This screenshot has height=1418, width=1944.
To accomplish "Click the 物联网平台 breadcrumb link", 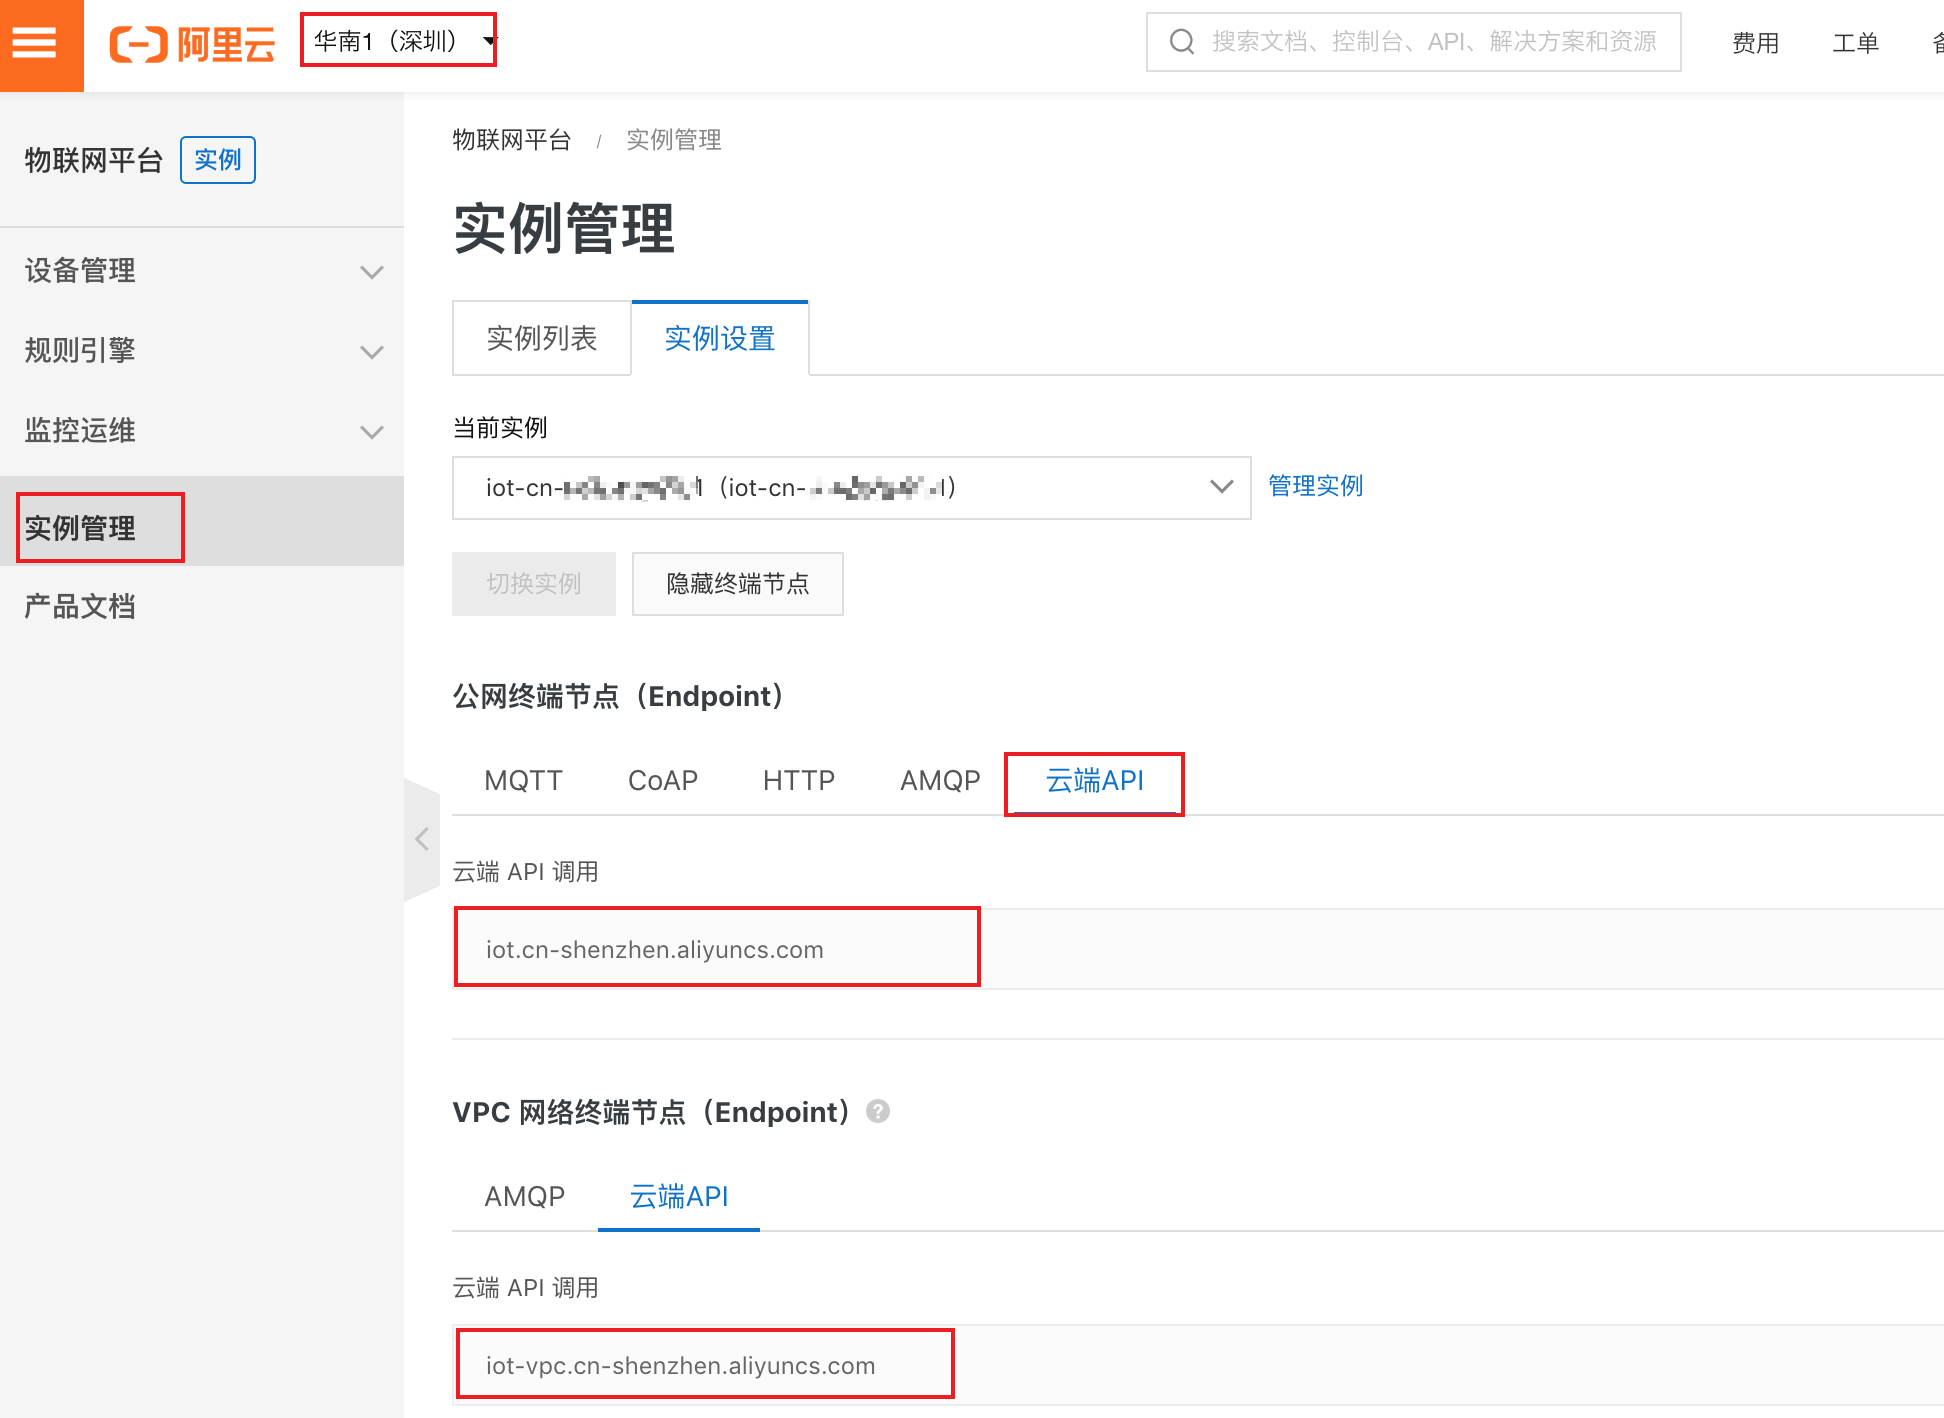I will pyautogui.click(x=511, y=140).
